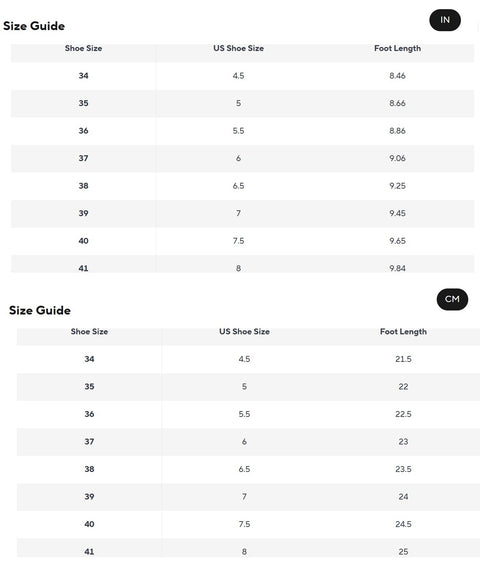Screen dimensions: 480x574
Task: Select foot length 9.06 cell
Action: pos(397,158)
